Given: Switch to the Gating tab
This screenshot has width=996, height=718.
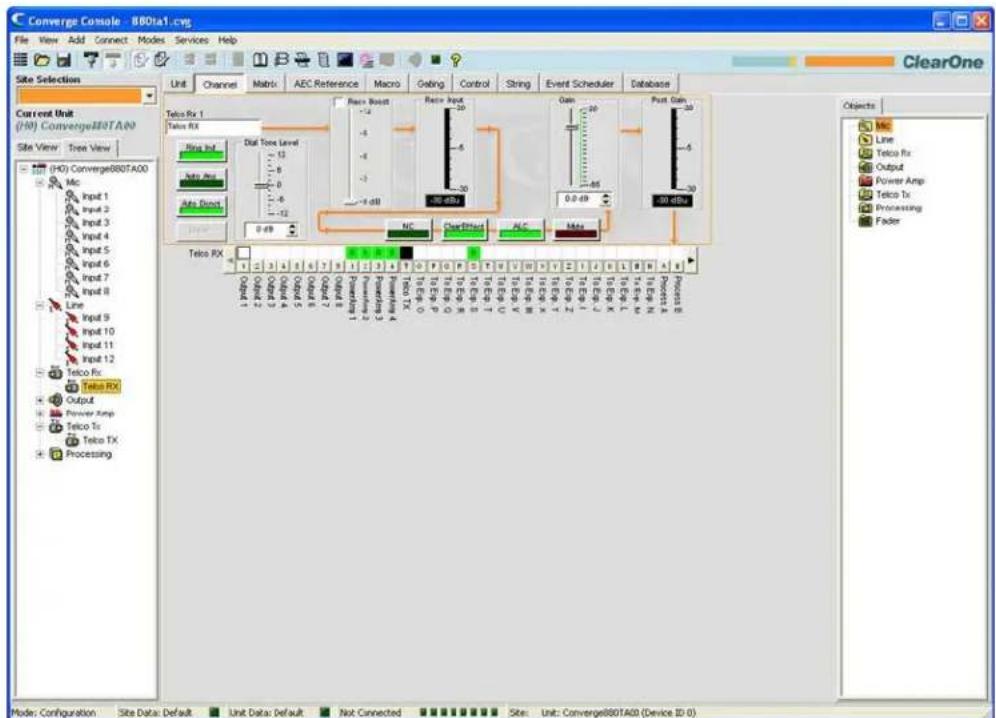Looking at the screenshot, I should click(431, 84).
